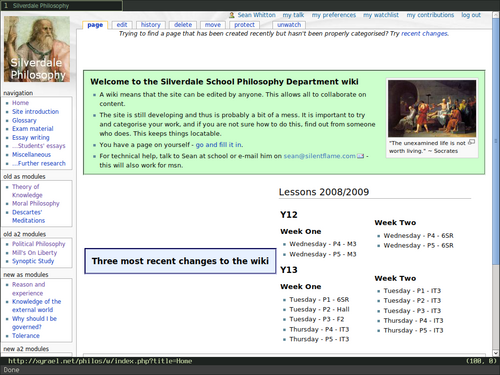Open Reason and experience module link
Viewport: 500px width, 375px height.
click(28, 289)
